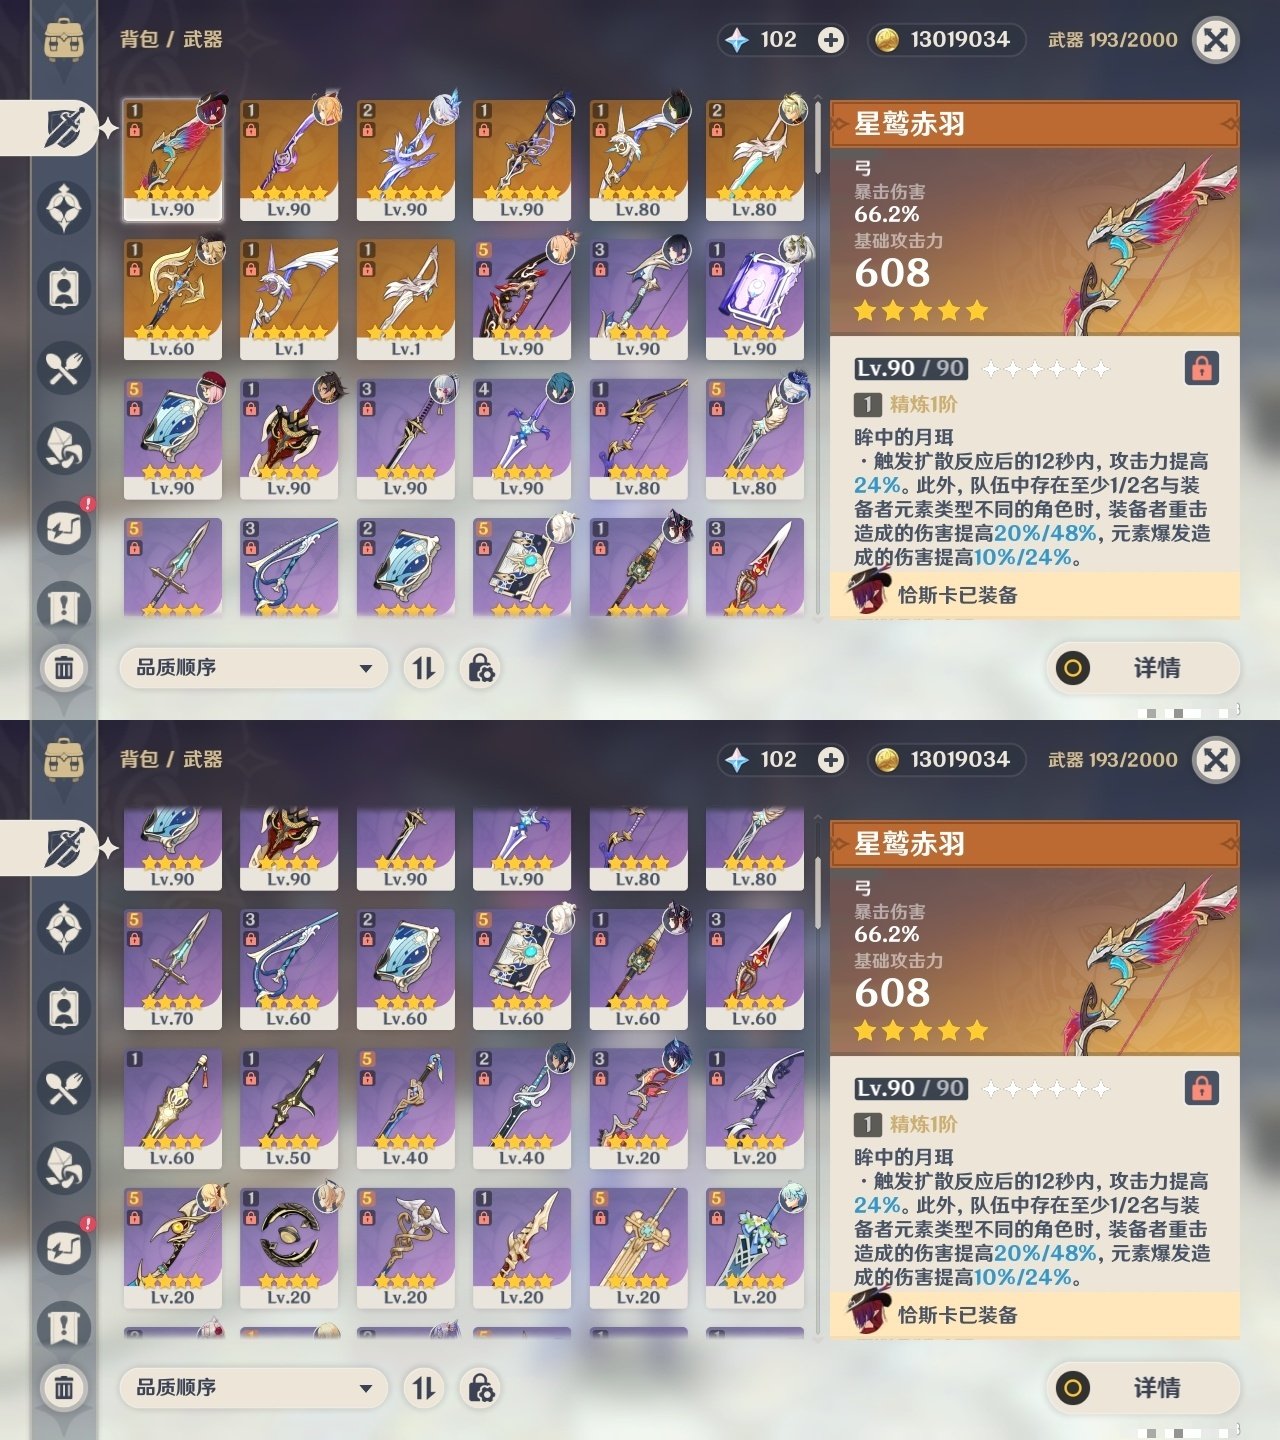Select the Lv.70 sword weapon thumbnail
The width and height of the screenshot is (1280, 1440).
click(172, 969)
